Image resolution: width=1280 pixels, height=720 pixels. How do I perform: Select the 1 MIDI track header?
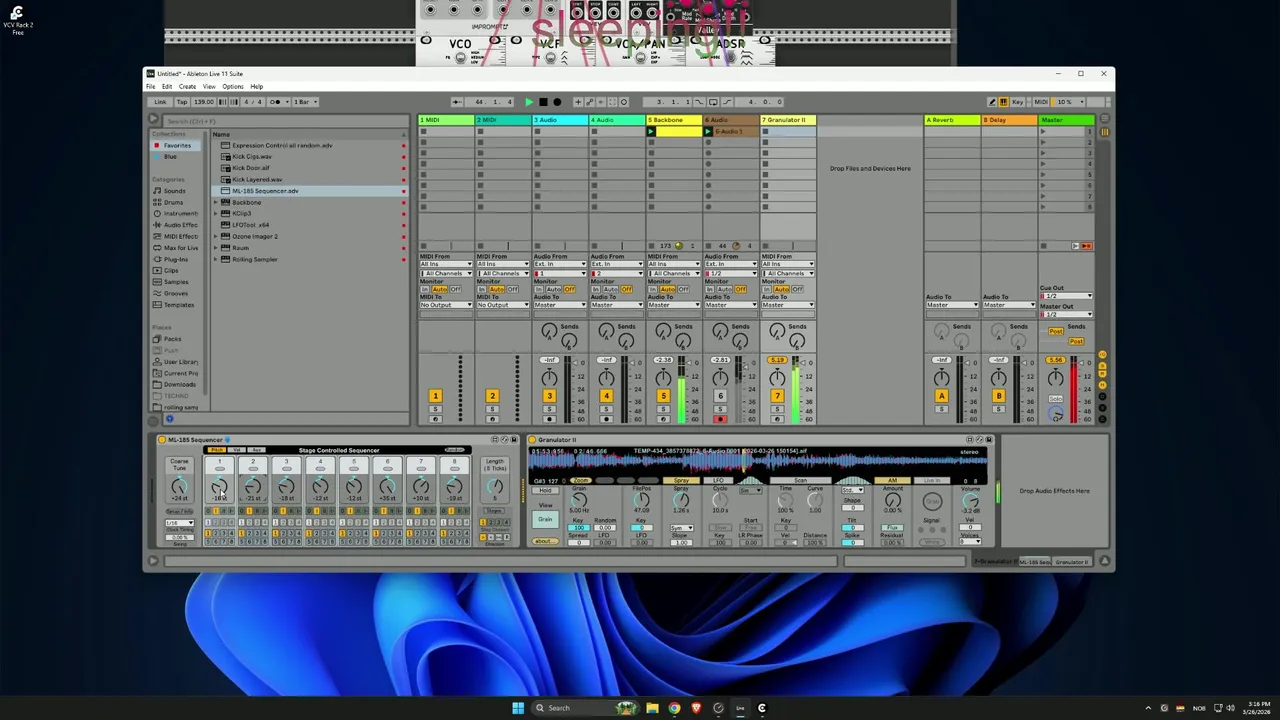pyautogui.click(x=446, y=120)
